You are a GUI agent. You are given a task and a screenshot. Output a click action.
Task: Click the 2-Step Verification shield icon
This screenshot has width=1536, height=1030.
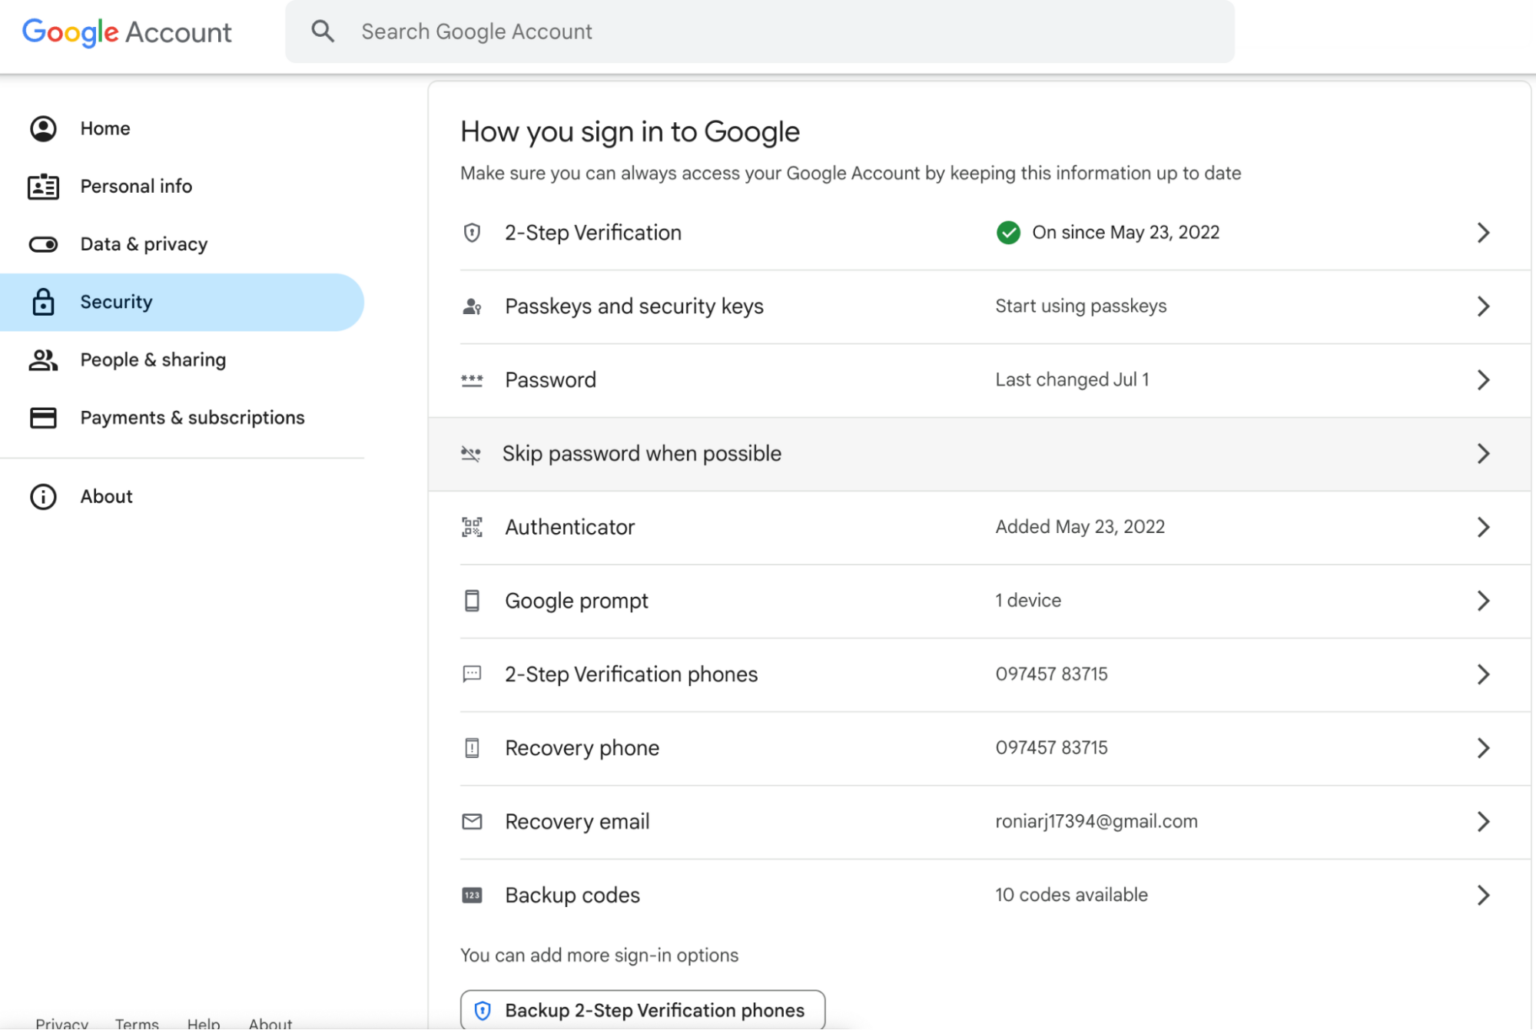(472, 233)
